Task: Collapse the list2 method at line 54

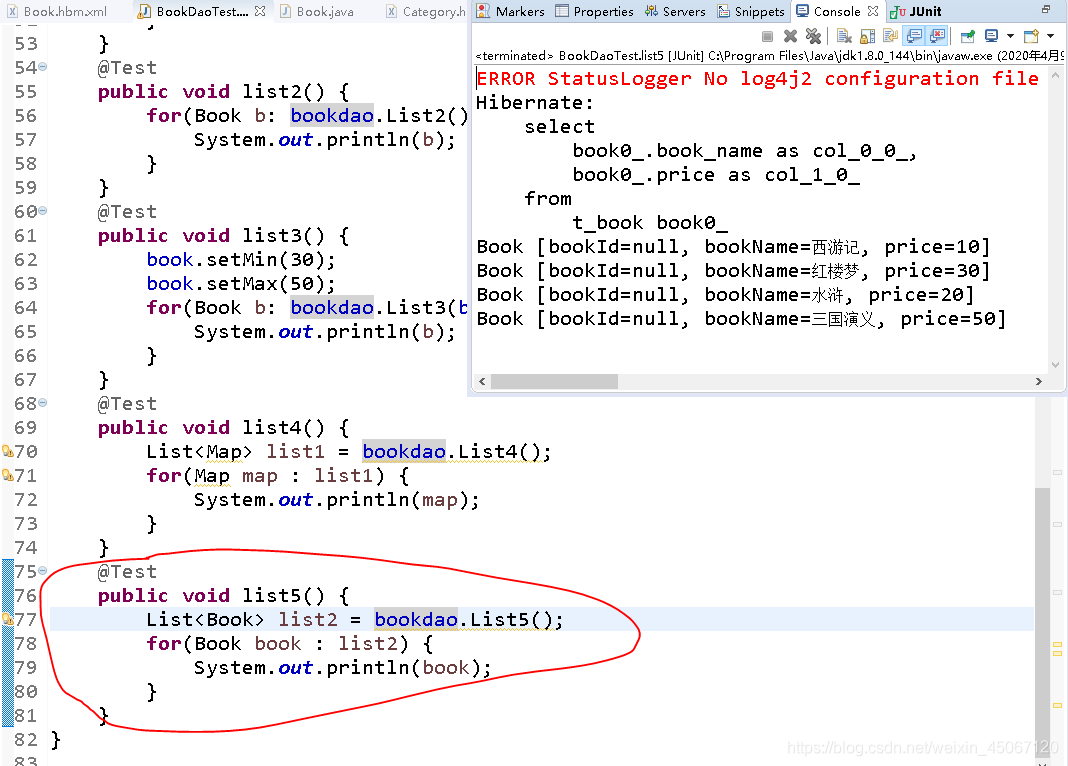Action: click(x=43, y=67)
